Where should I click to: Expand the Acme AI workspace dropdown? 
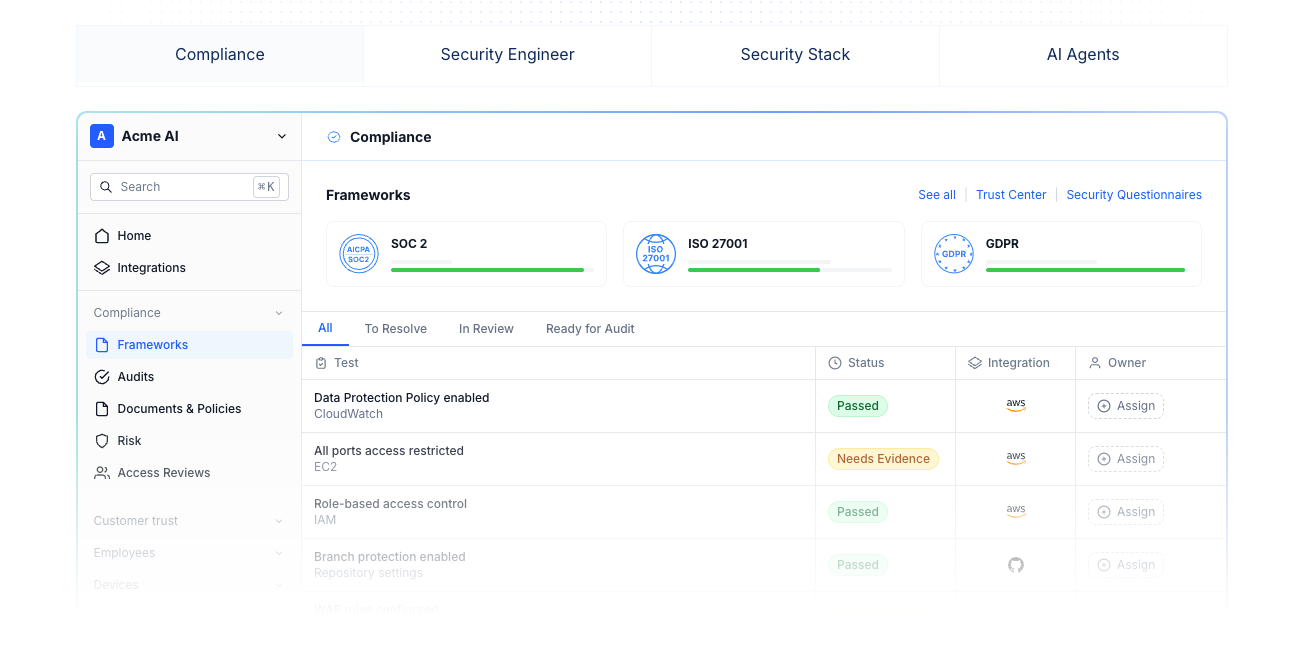(282, 137)
